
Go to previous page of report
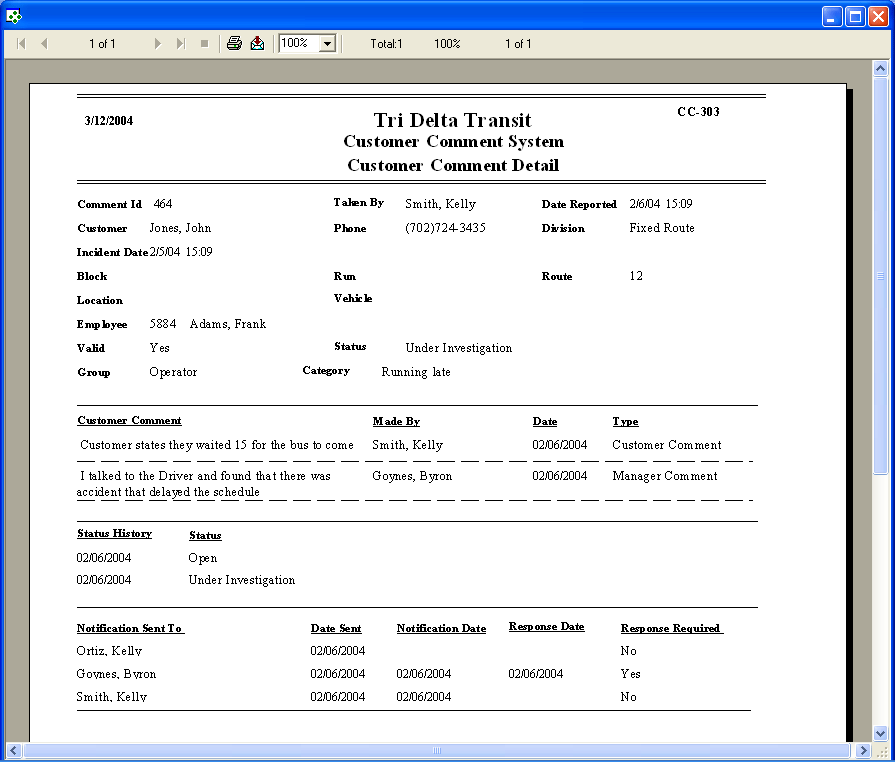[44, 44]
